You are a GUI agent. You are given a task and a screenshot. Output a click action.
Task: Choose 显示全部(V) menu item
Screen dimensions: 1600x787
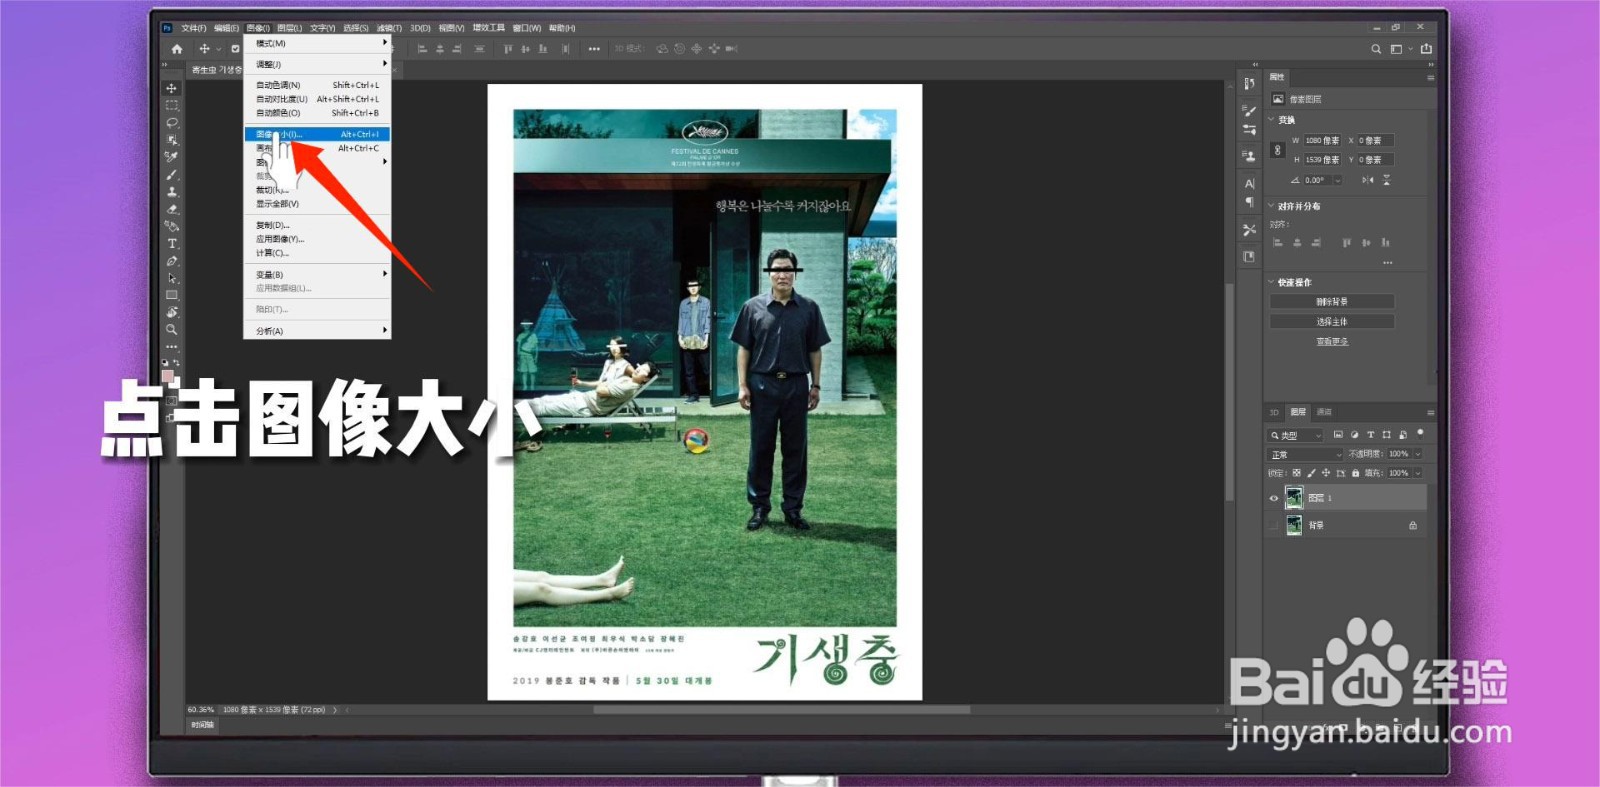tap(318, 204)
